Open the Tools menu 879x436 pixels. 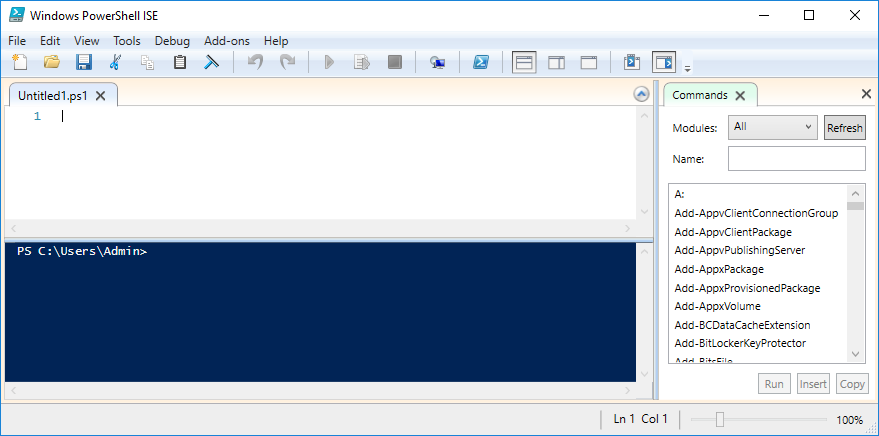pos(127,41)
